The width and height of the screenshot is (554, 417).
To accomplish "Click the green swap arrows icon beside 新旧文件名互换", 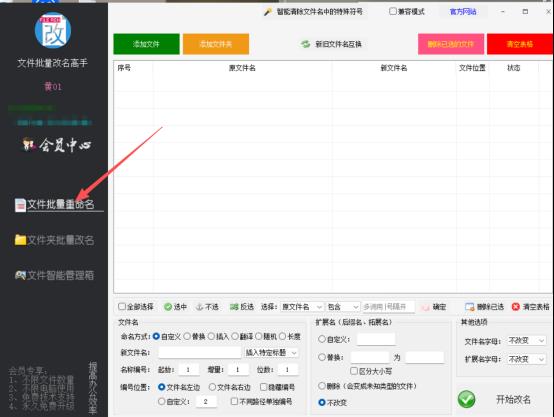I will (305, 44).
